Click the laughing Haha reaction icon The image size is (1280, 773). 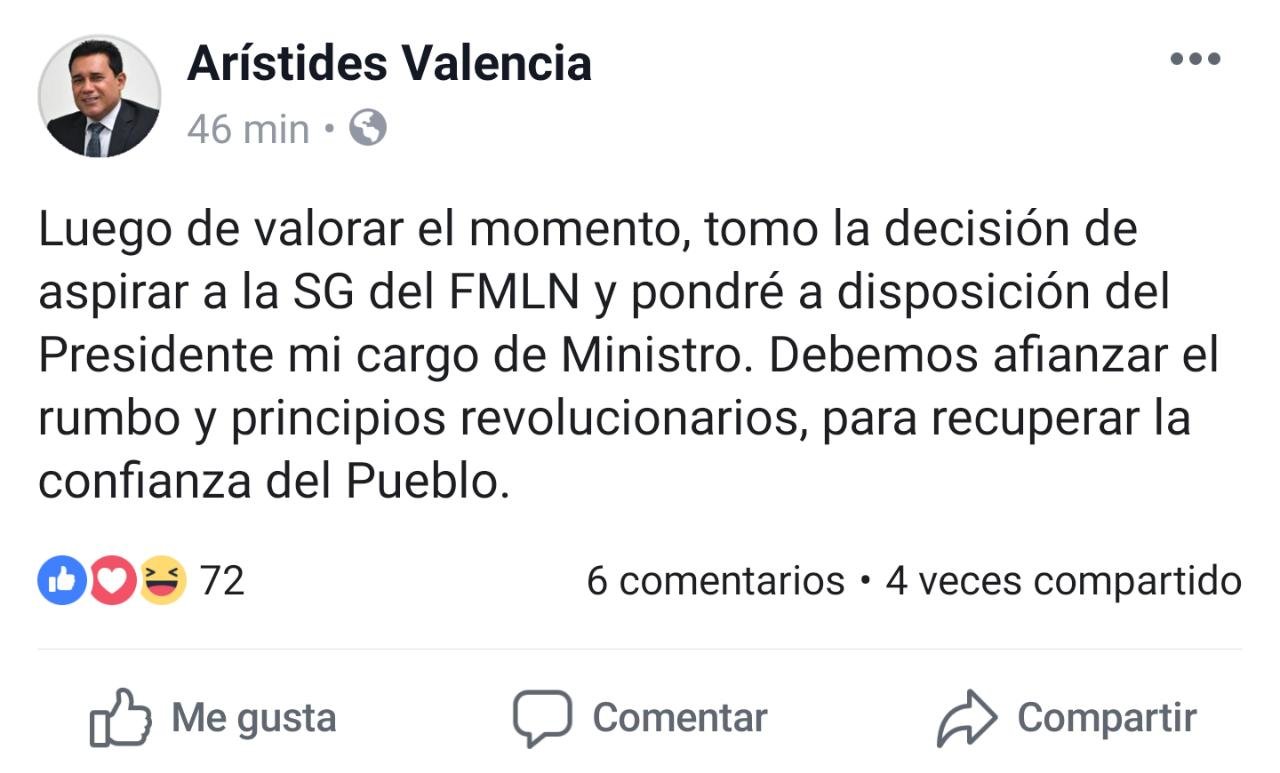pyautogui.click(x=162, y=578)
